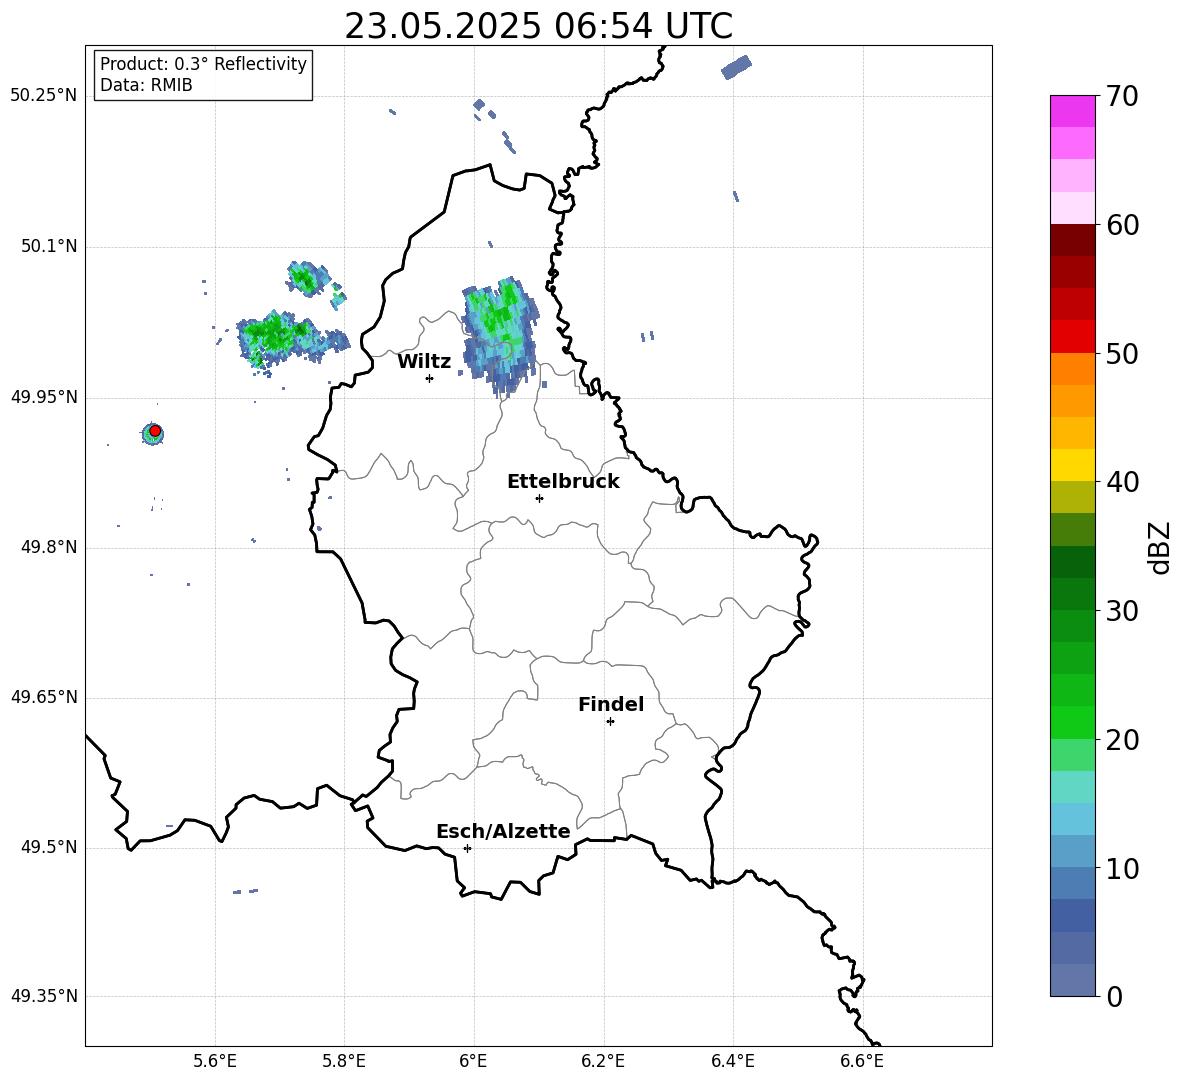
Task: Click the "Product: 0.3° Reflectivity" legend line
Action: (x=203, y=63)
